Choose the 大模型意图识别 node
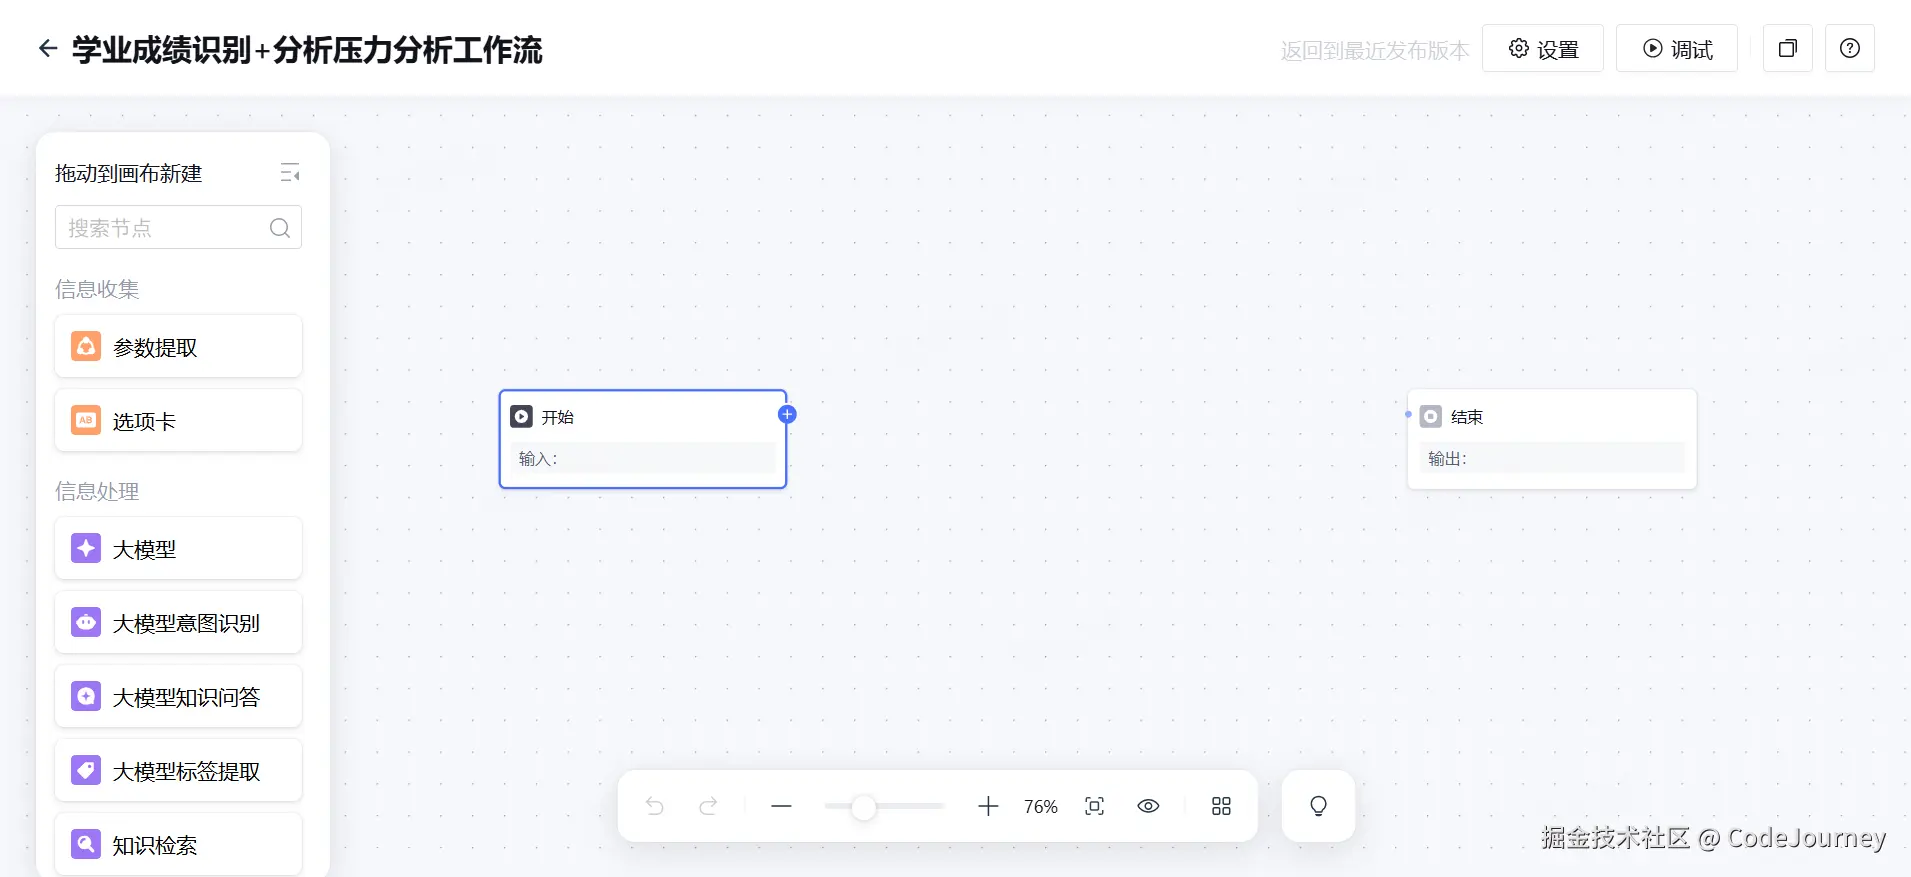This screenshot has width=1911, height=877. pyautogui.click(x=178, y=623)
